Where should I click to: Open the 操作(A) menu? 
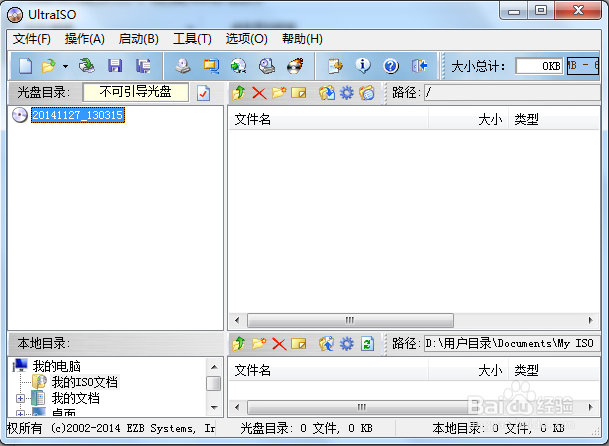pos(85,39)
